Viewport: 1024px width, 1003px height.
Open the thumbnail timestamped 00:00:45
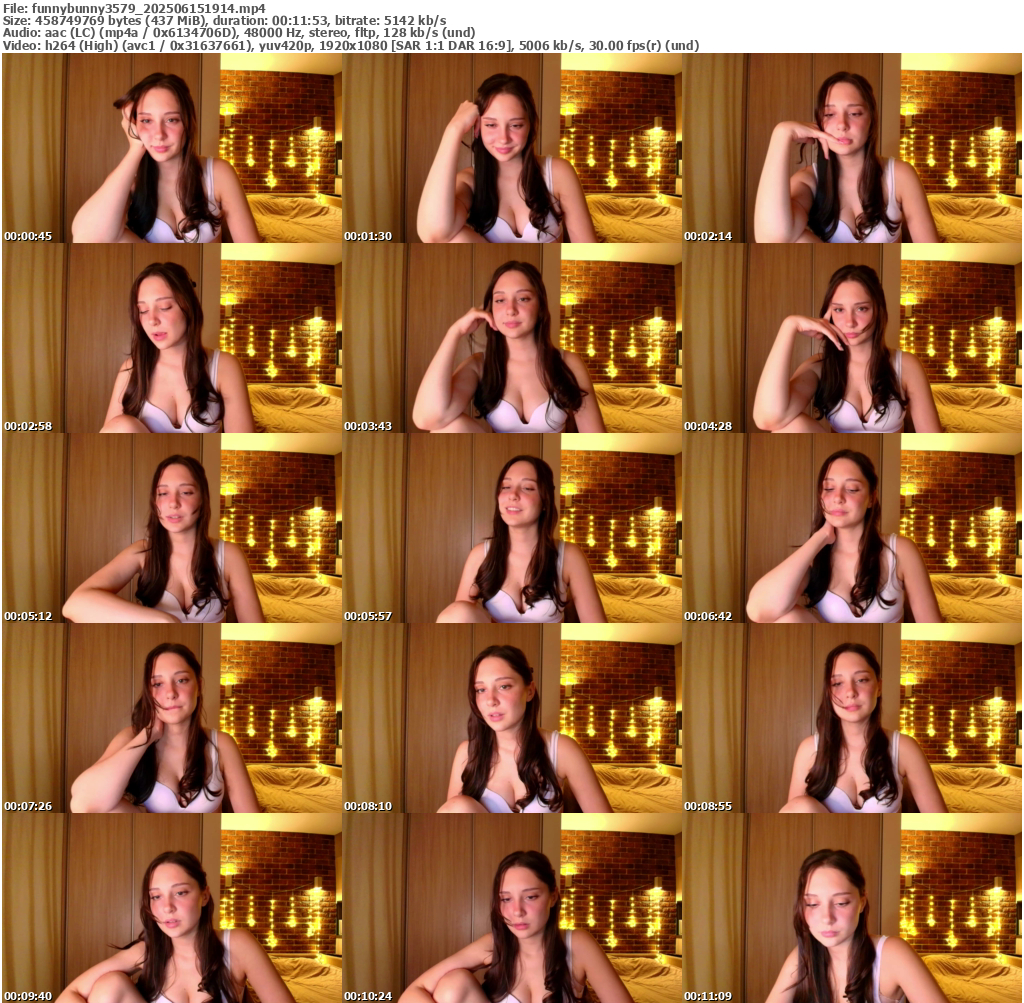click(x=171, y=148)
